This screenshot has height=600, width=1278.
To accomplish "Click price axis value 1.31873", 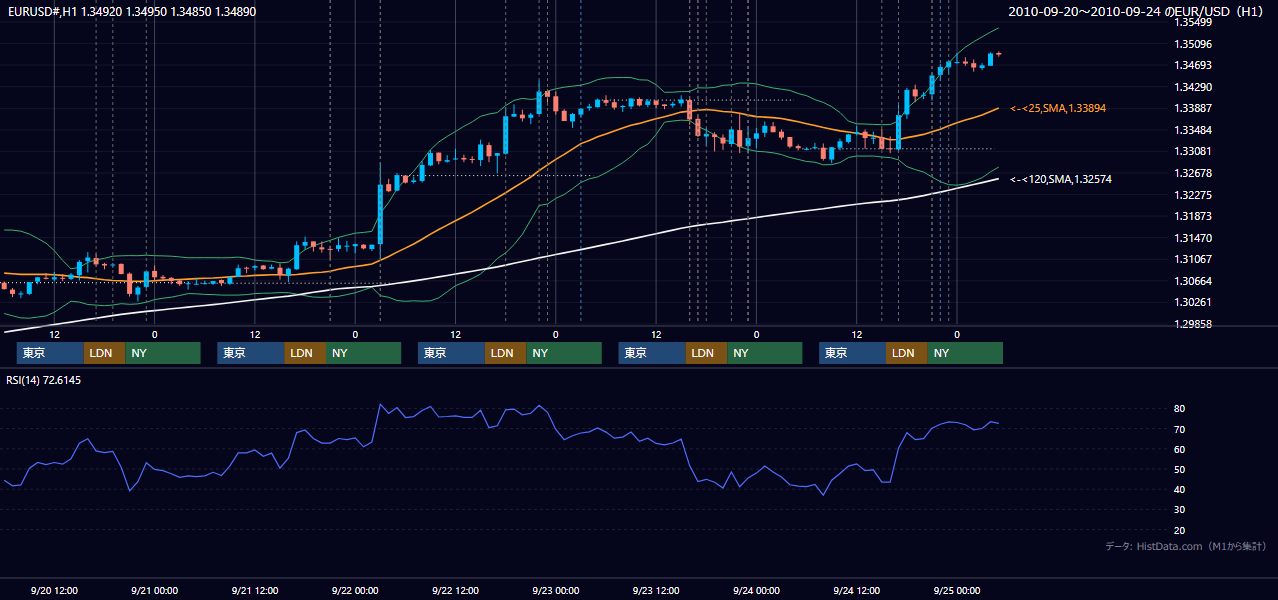I will (x=1193, y=216).
